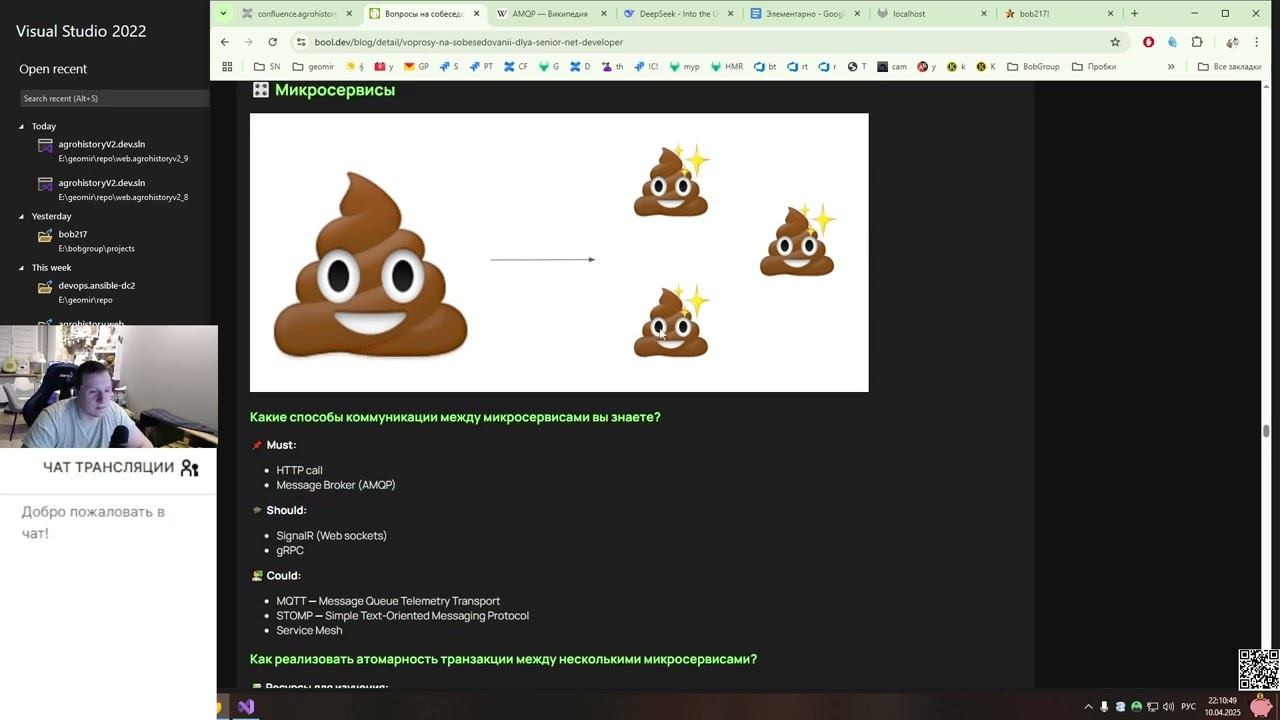Show hidden system tray icons
Screen dimensions: 1280x720
tap(1088, 707)
